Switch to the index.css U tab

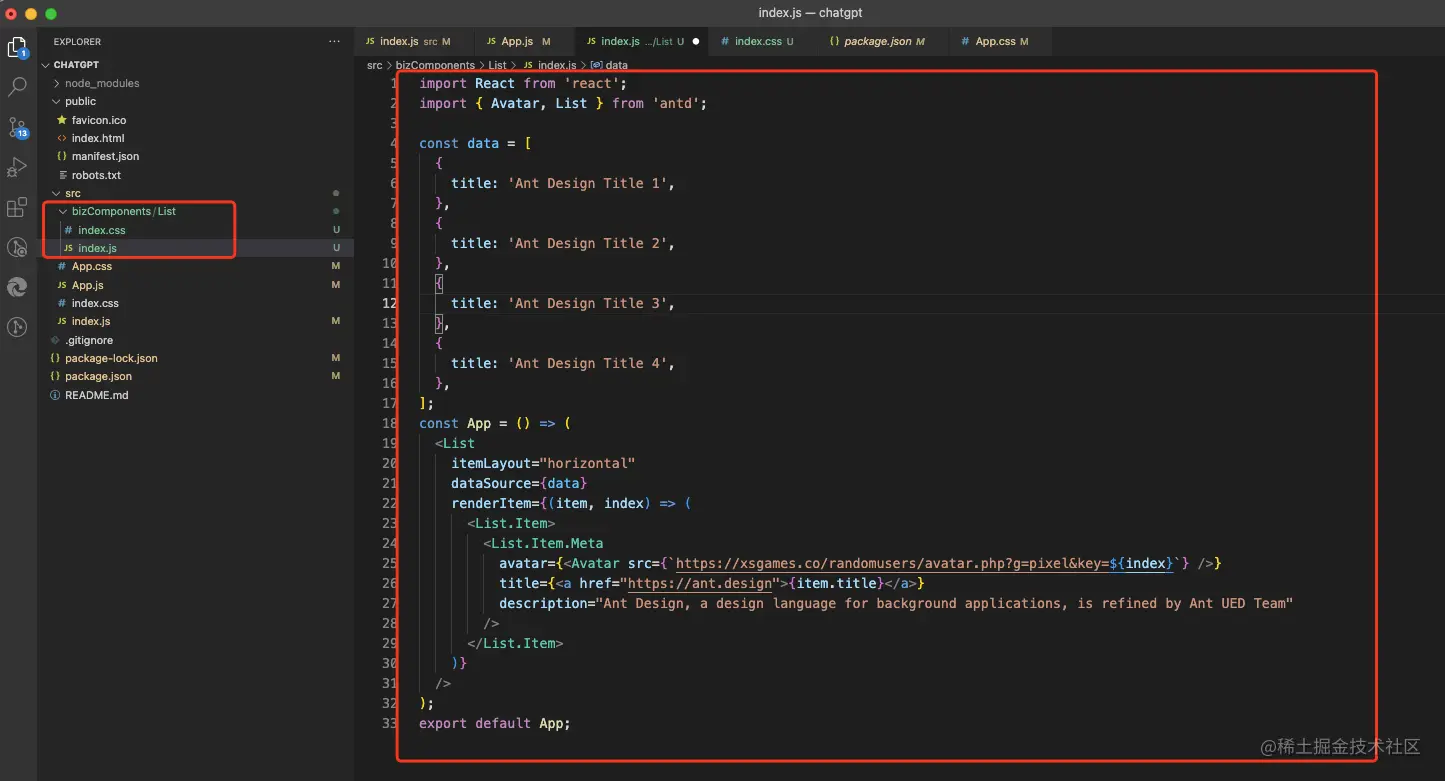click(x=763, y=41)
